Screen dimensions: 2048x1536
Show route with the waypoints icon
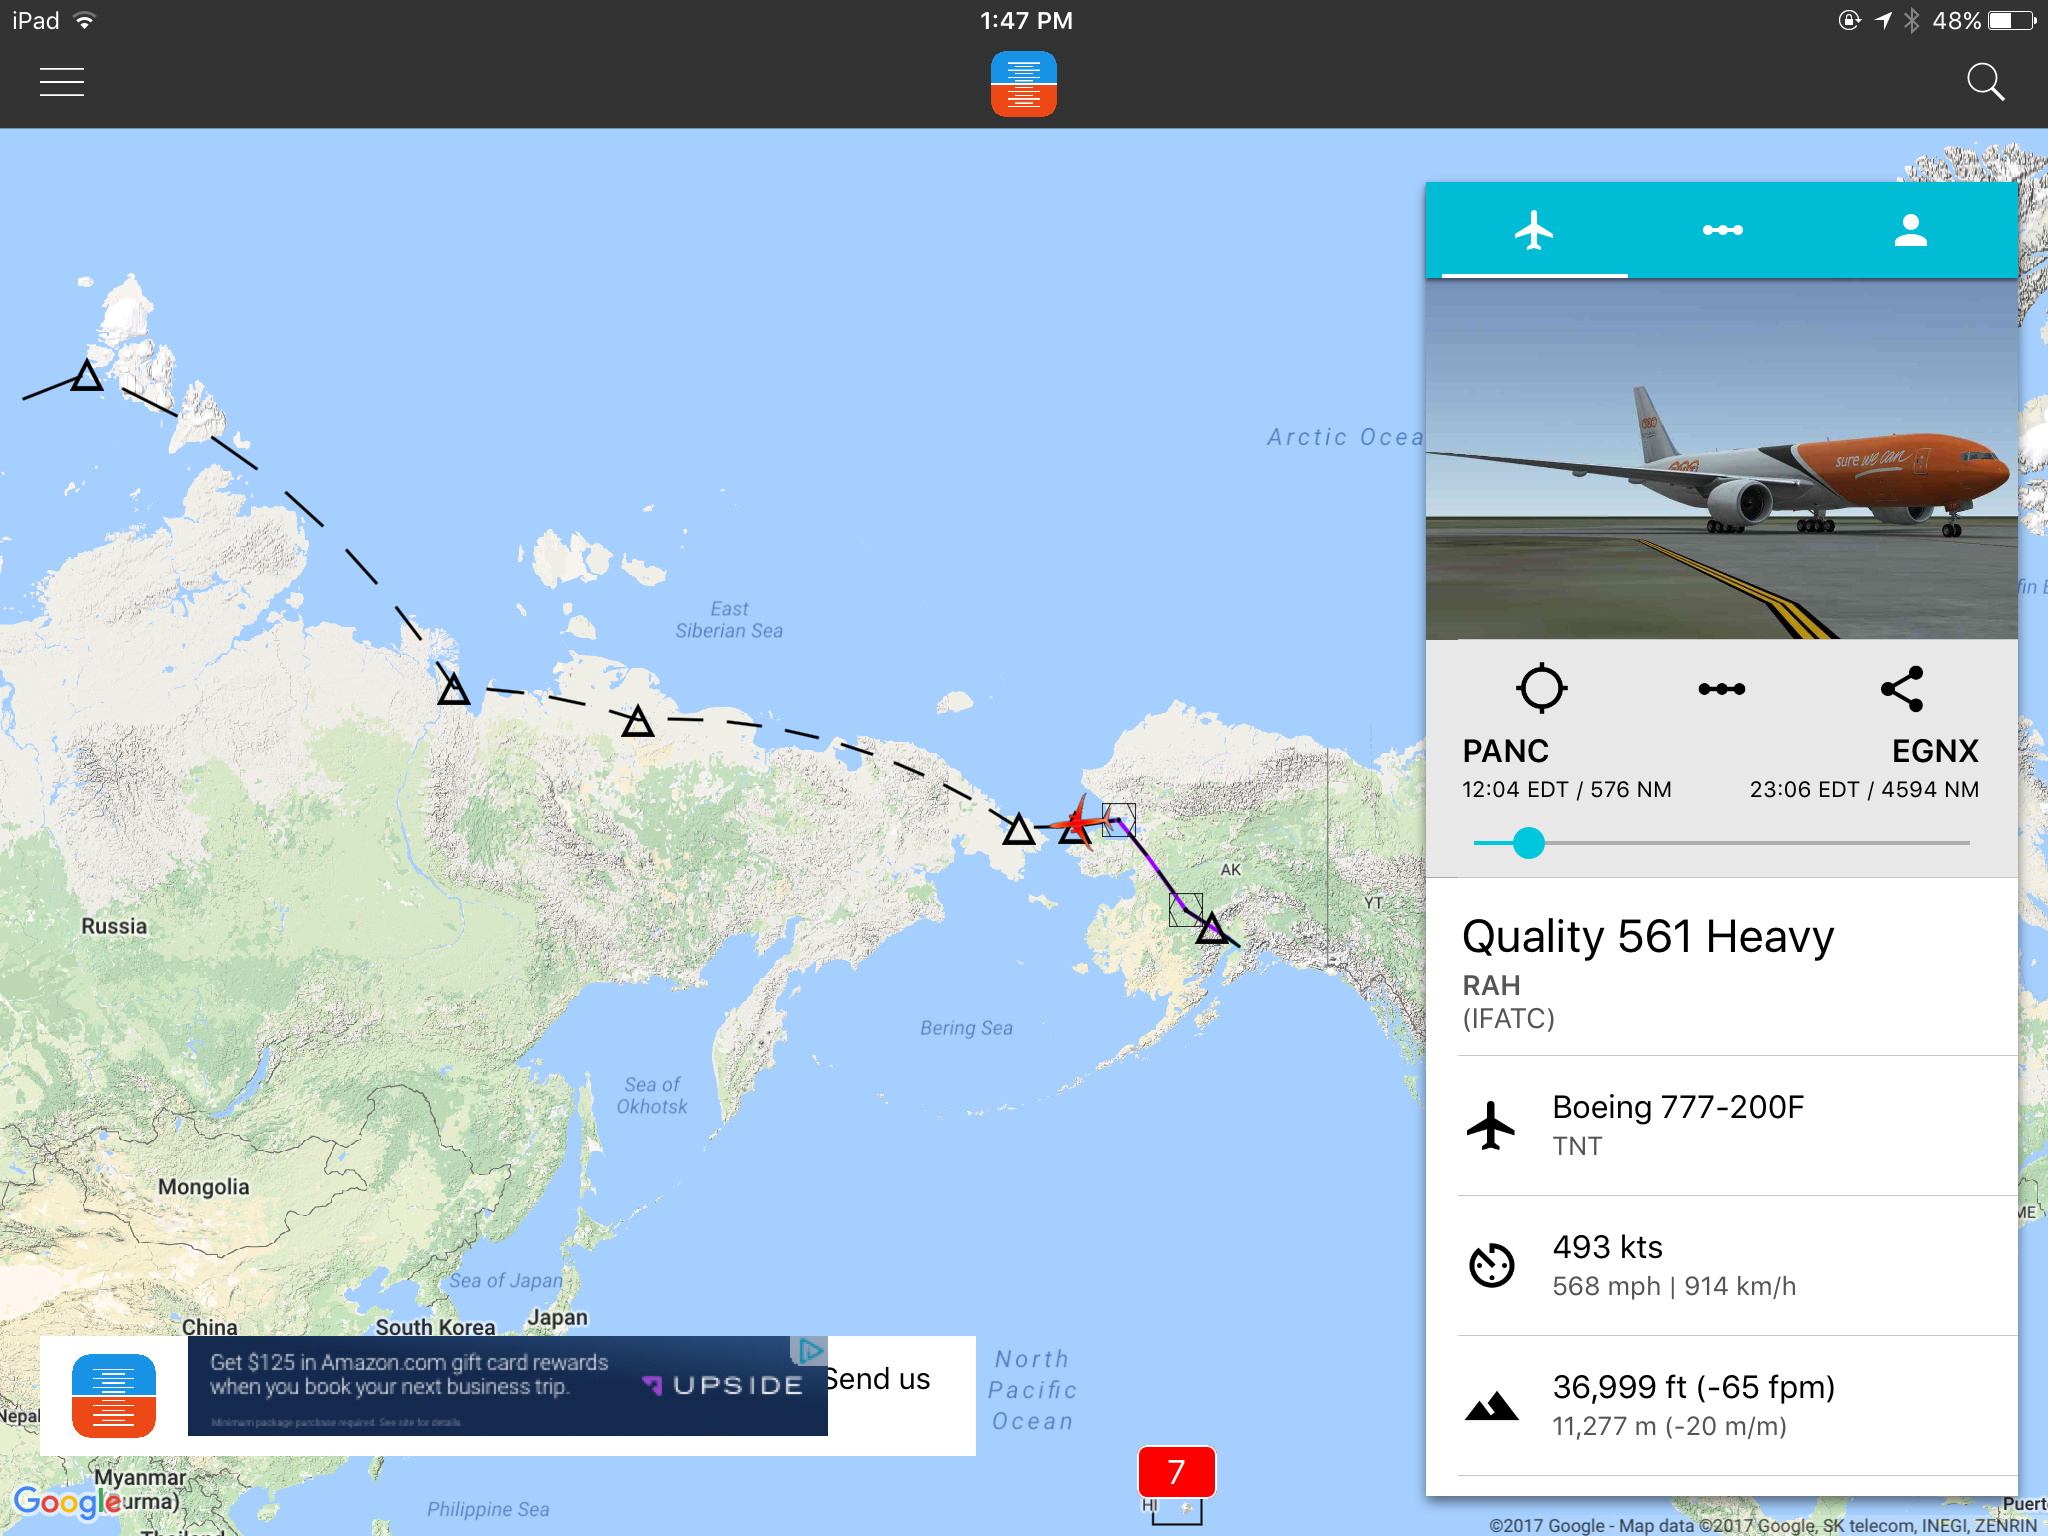click(x=1721, y=689)
